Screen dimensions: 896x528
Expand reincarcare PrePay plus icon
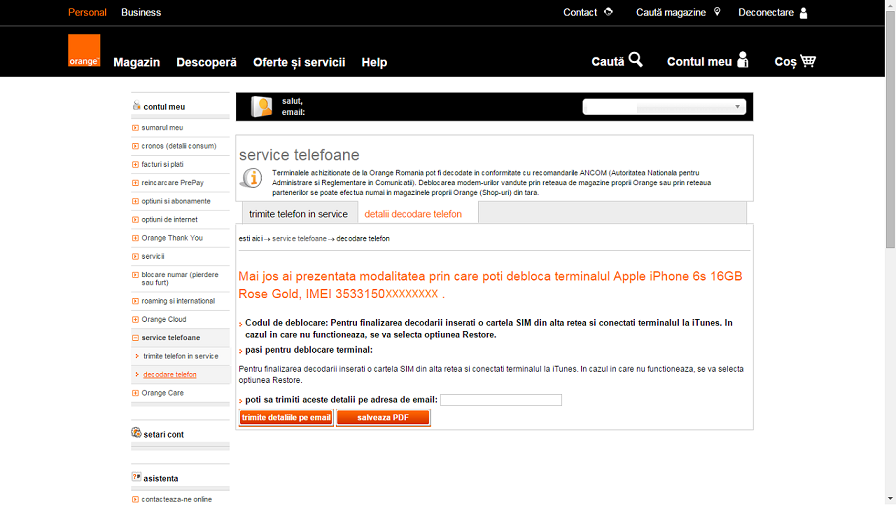click(x=135, y=183)
